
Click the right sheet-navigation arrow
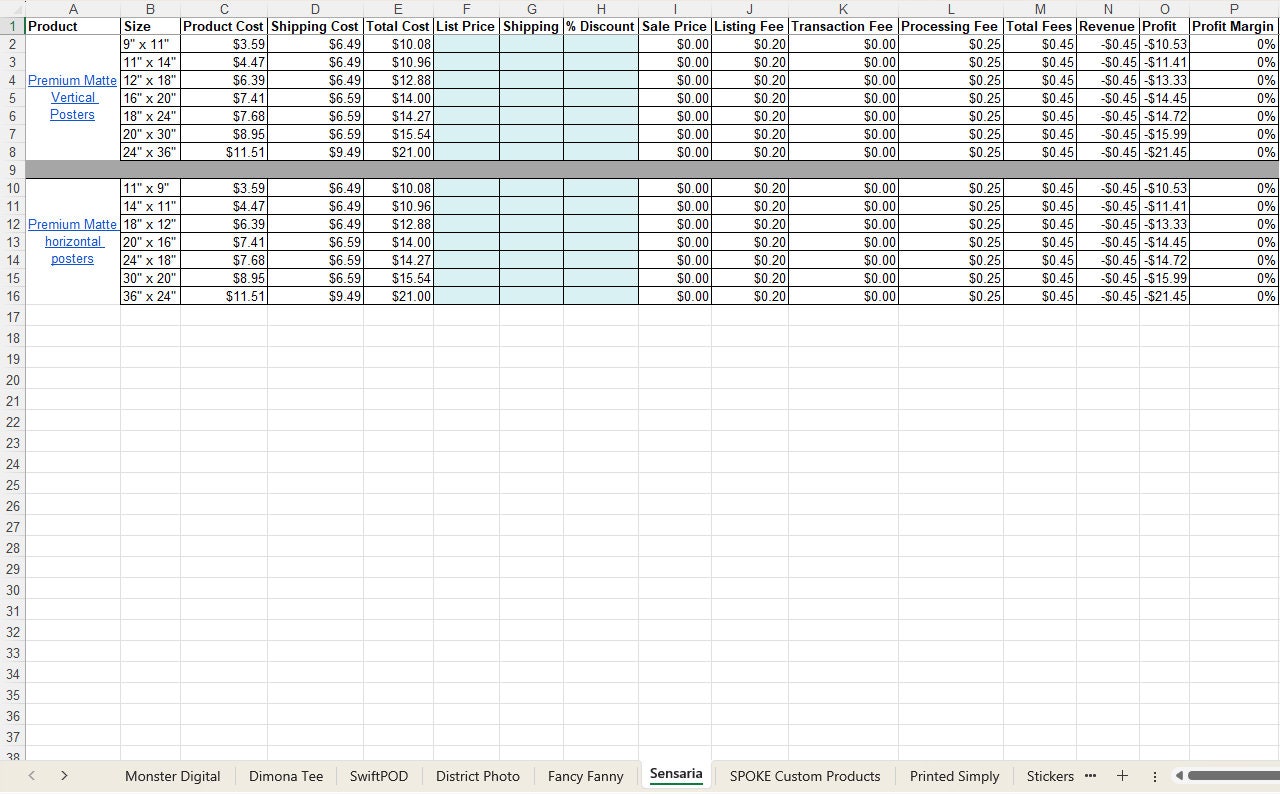tap(63, 776)
